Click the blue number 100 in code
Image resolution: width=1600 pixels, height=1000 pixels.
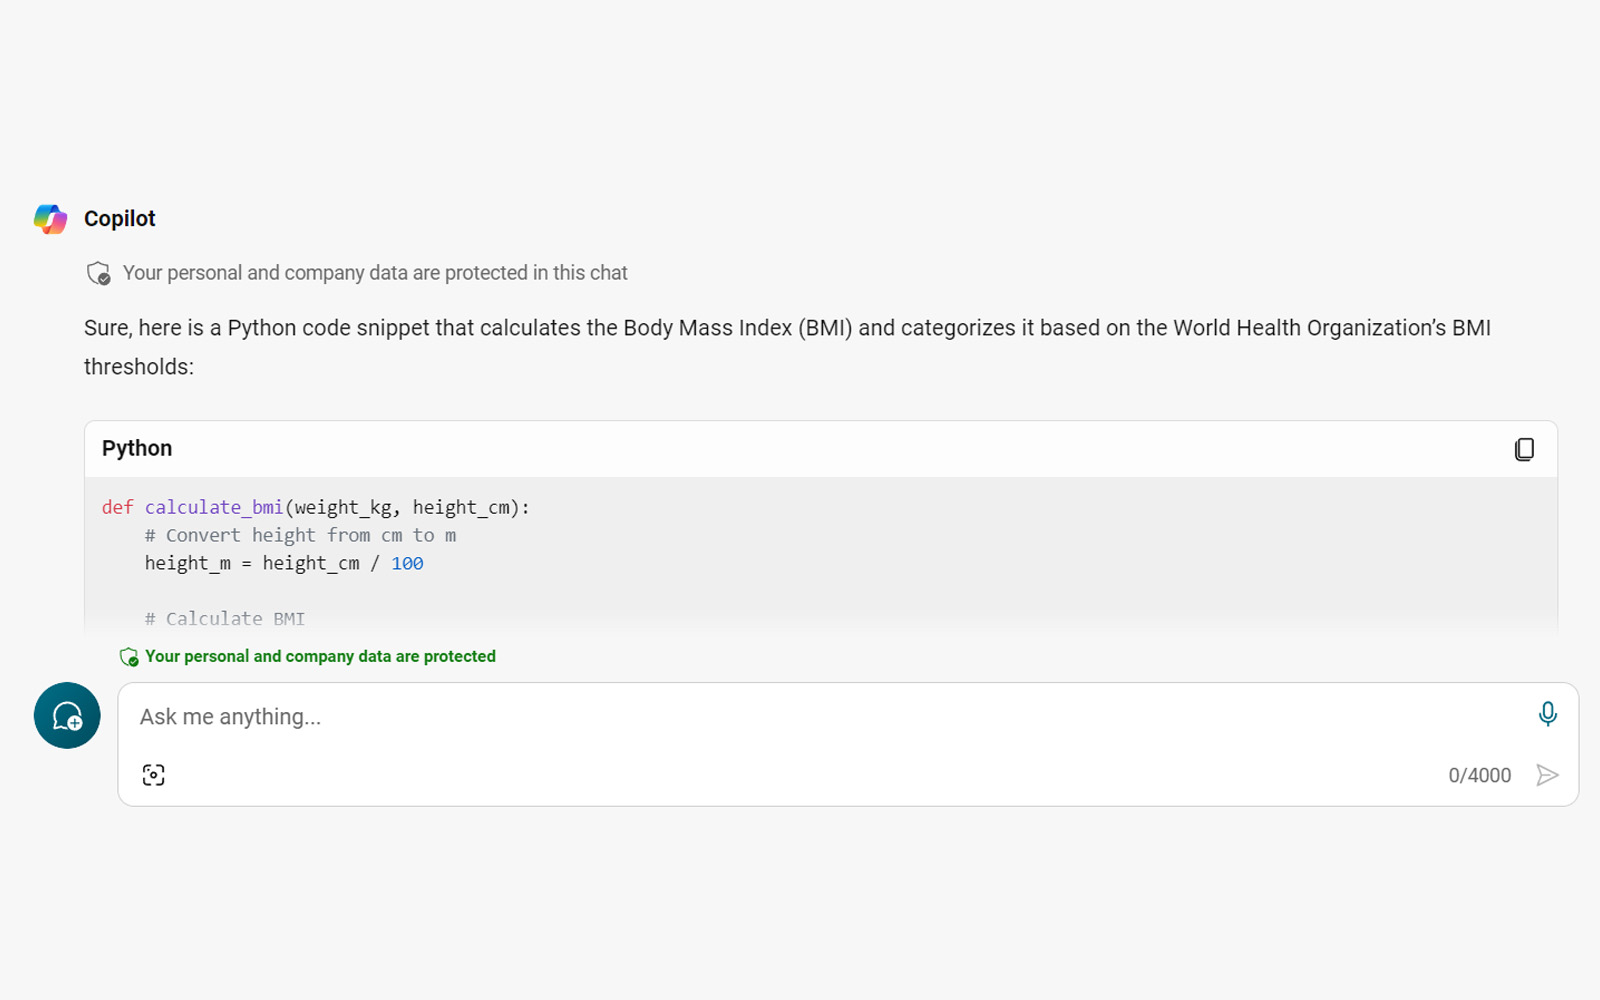click(407, 563)
